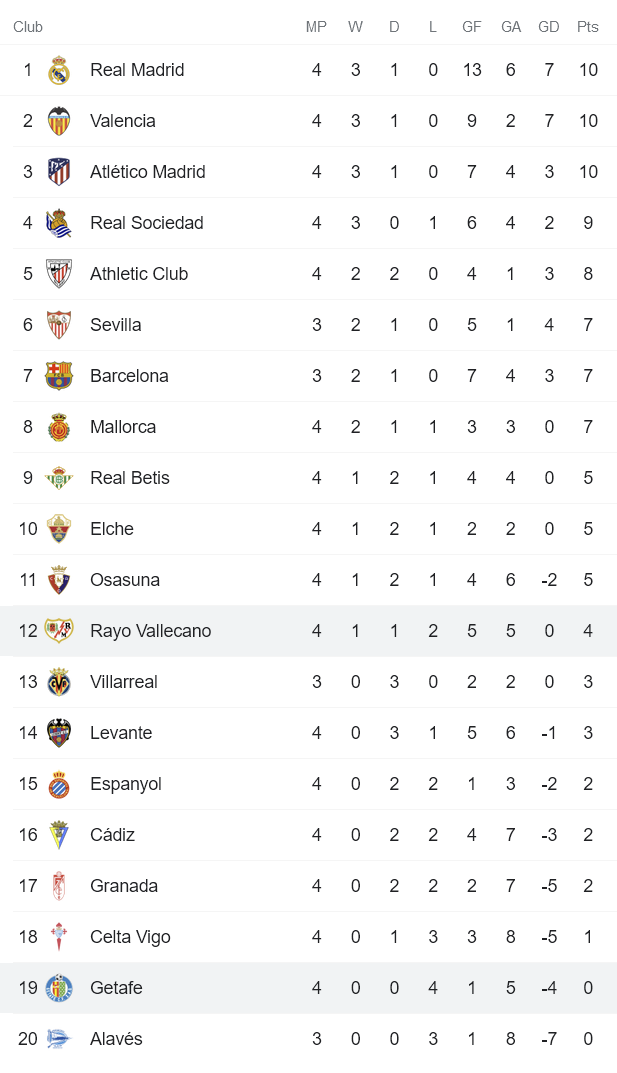The image size is (617, 1073).
Task: Click the Granada team name
Action: [x=125, y=886]
